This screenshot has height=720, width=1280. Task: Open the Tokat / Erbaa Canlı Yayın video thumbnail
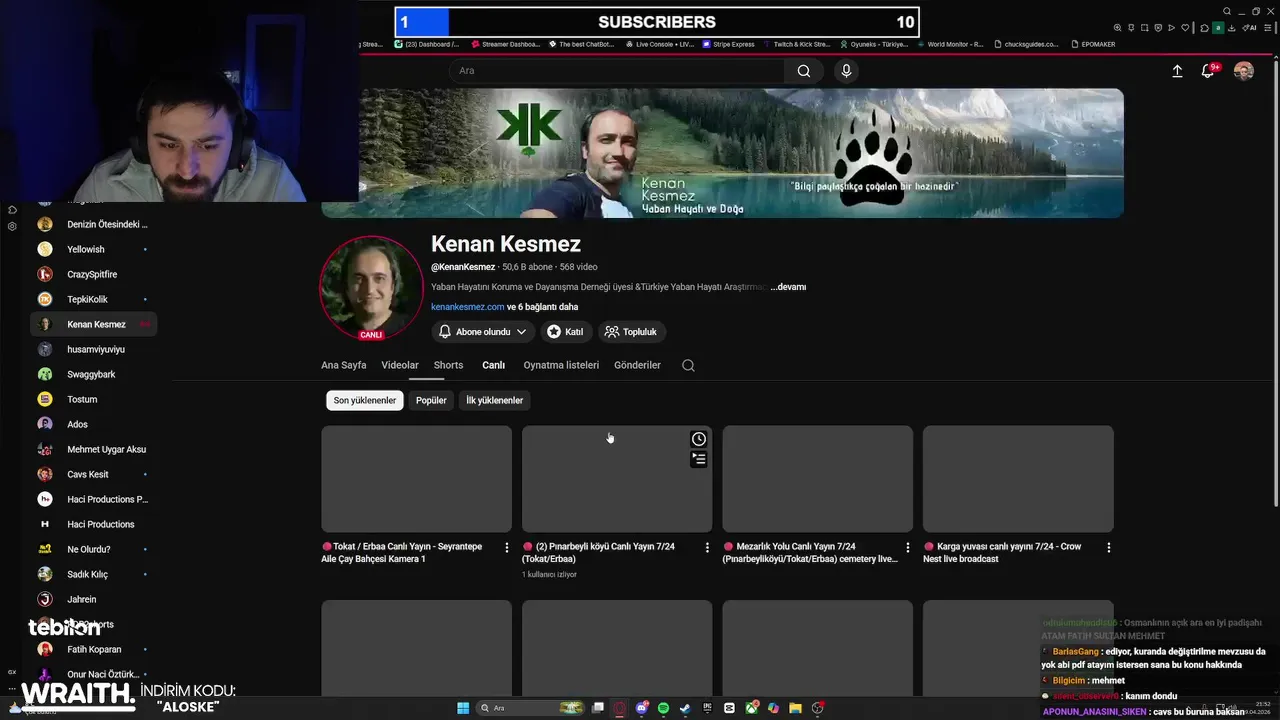click(416, 479)
